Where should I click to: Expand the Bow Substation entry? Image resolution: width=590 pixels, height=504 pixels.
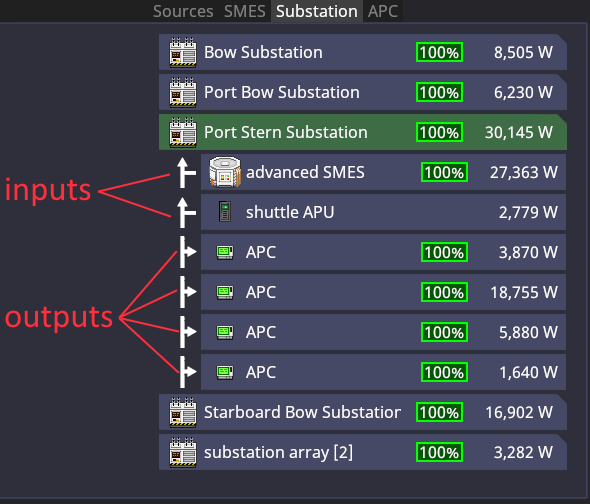click(x=363, y=52)
